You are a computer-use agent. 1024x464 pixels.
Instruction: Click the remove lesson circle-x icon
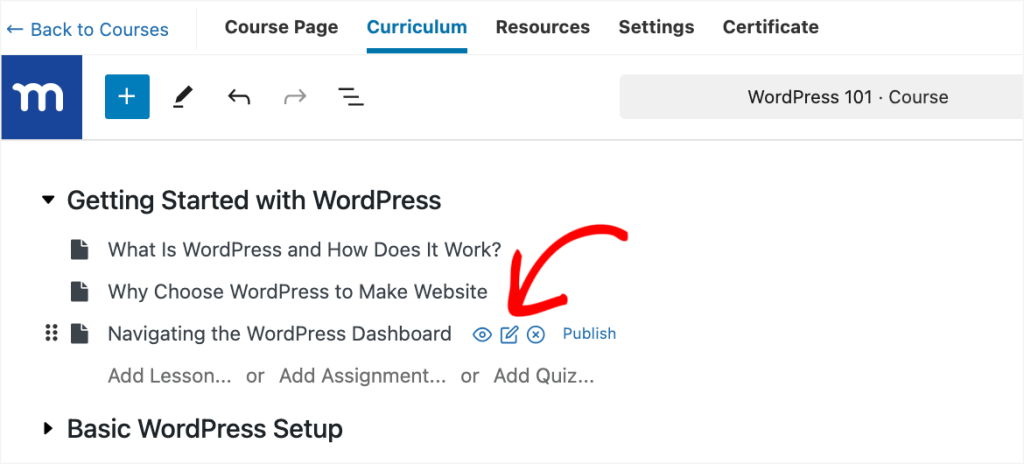pos(536,334)
